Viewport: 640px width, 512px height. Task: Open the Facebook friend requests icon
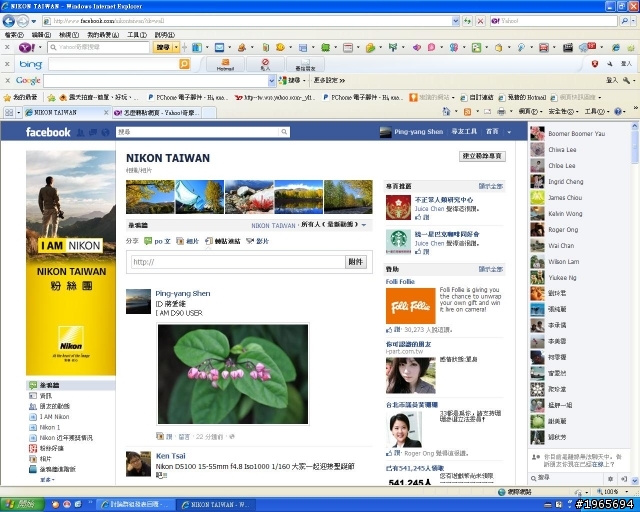80,132
